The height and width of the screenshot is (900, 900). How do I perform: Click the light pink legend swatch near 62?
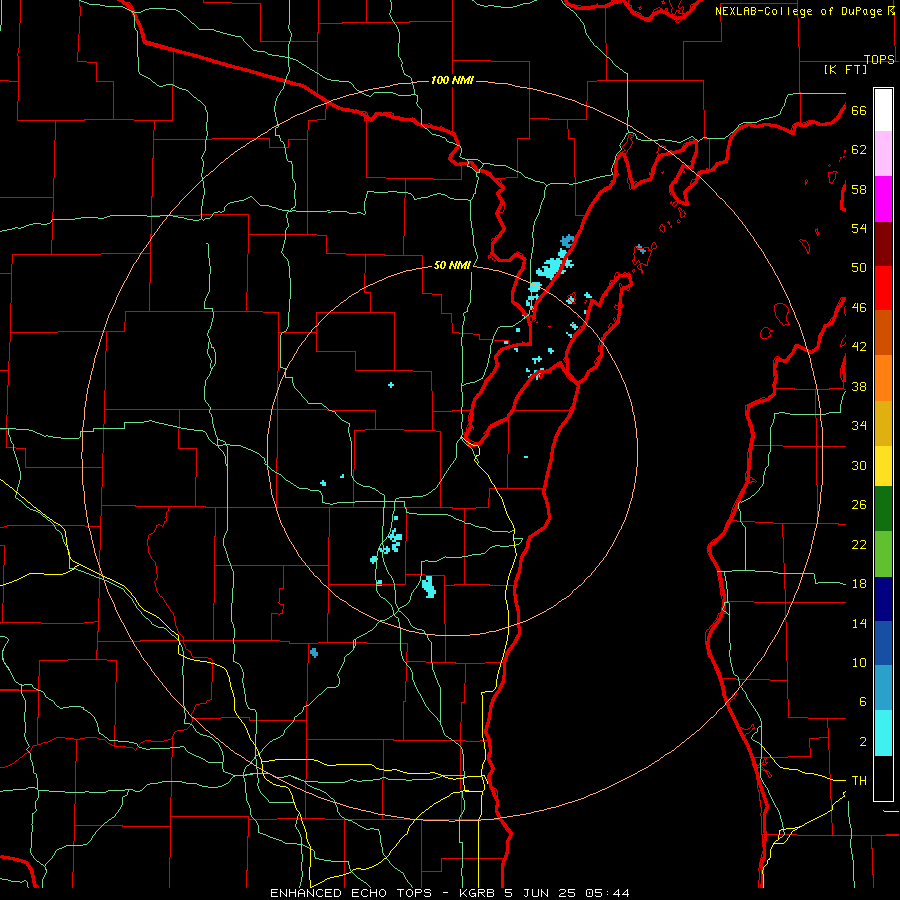(x=883, y=154)
